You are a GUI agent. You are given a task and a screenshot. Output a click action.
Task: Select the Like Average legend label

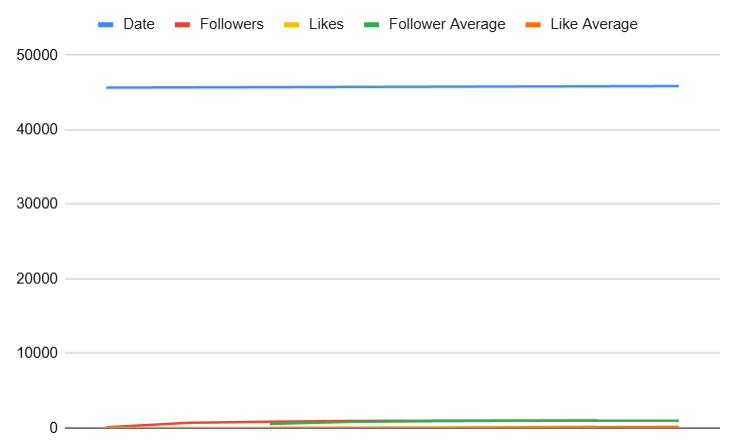pos(594,24)
